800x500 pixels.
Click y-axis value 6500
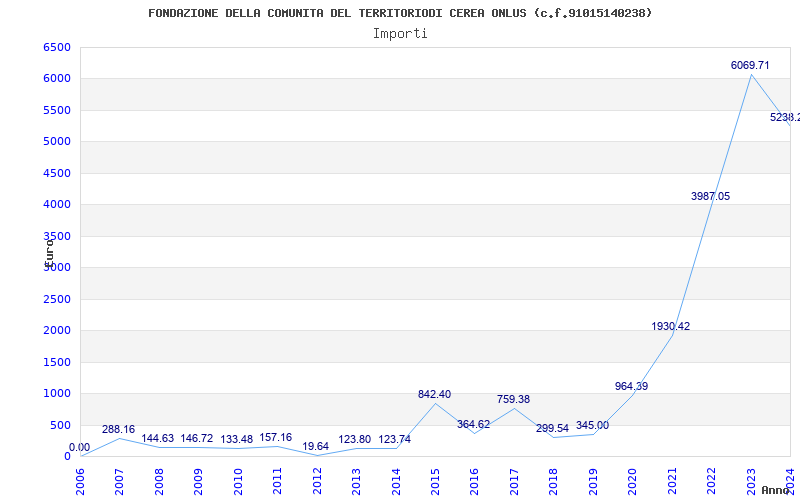57,47
